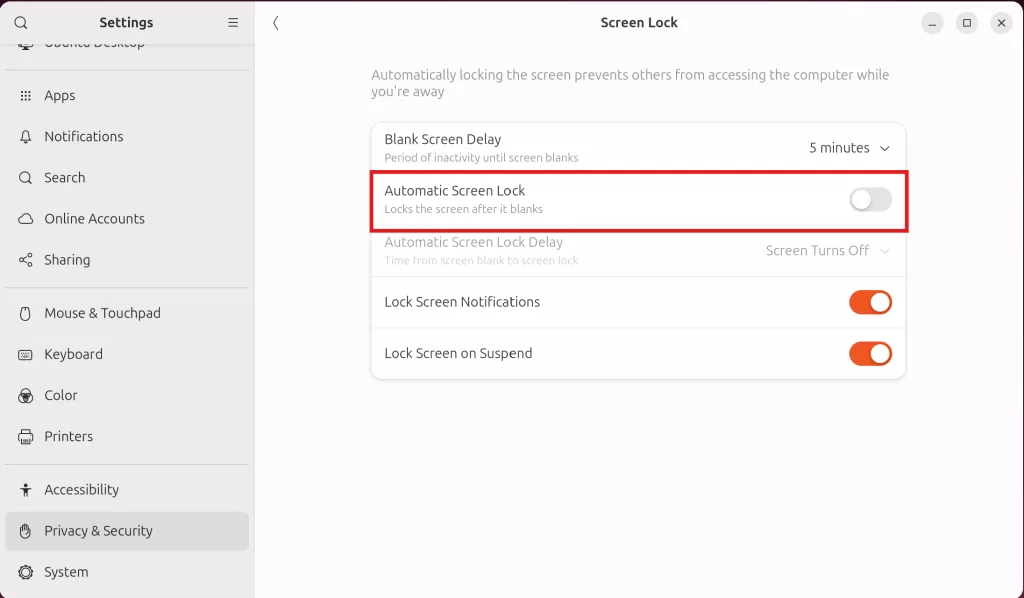Click the Sharing icon in sidebar
The image size is (1024, 598).
point(26,260)
